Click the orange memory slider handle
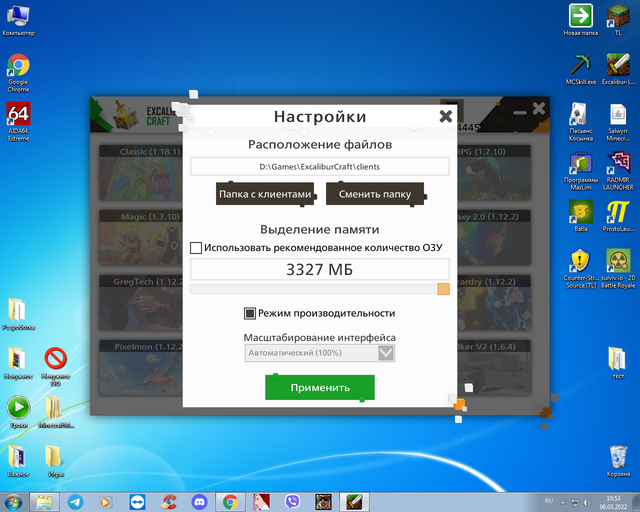Image resolution: width=640 pixels, height=512 pixels. 443,289
